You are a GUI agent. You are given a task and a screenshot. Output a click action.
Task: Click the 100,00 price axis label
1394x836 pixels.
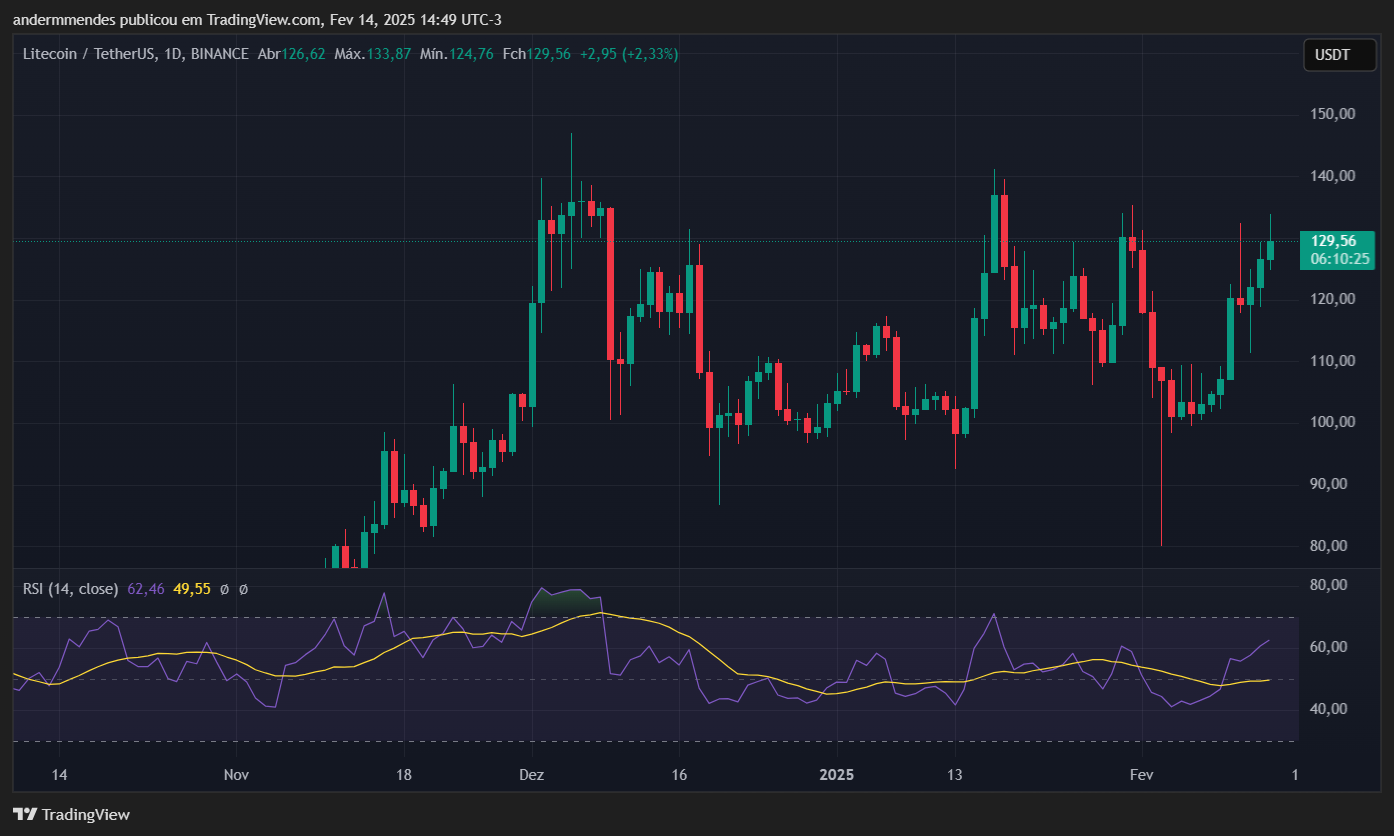pyautogui.click(x=1332, y=422)
